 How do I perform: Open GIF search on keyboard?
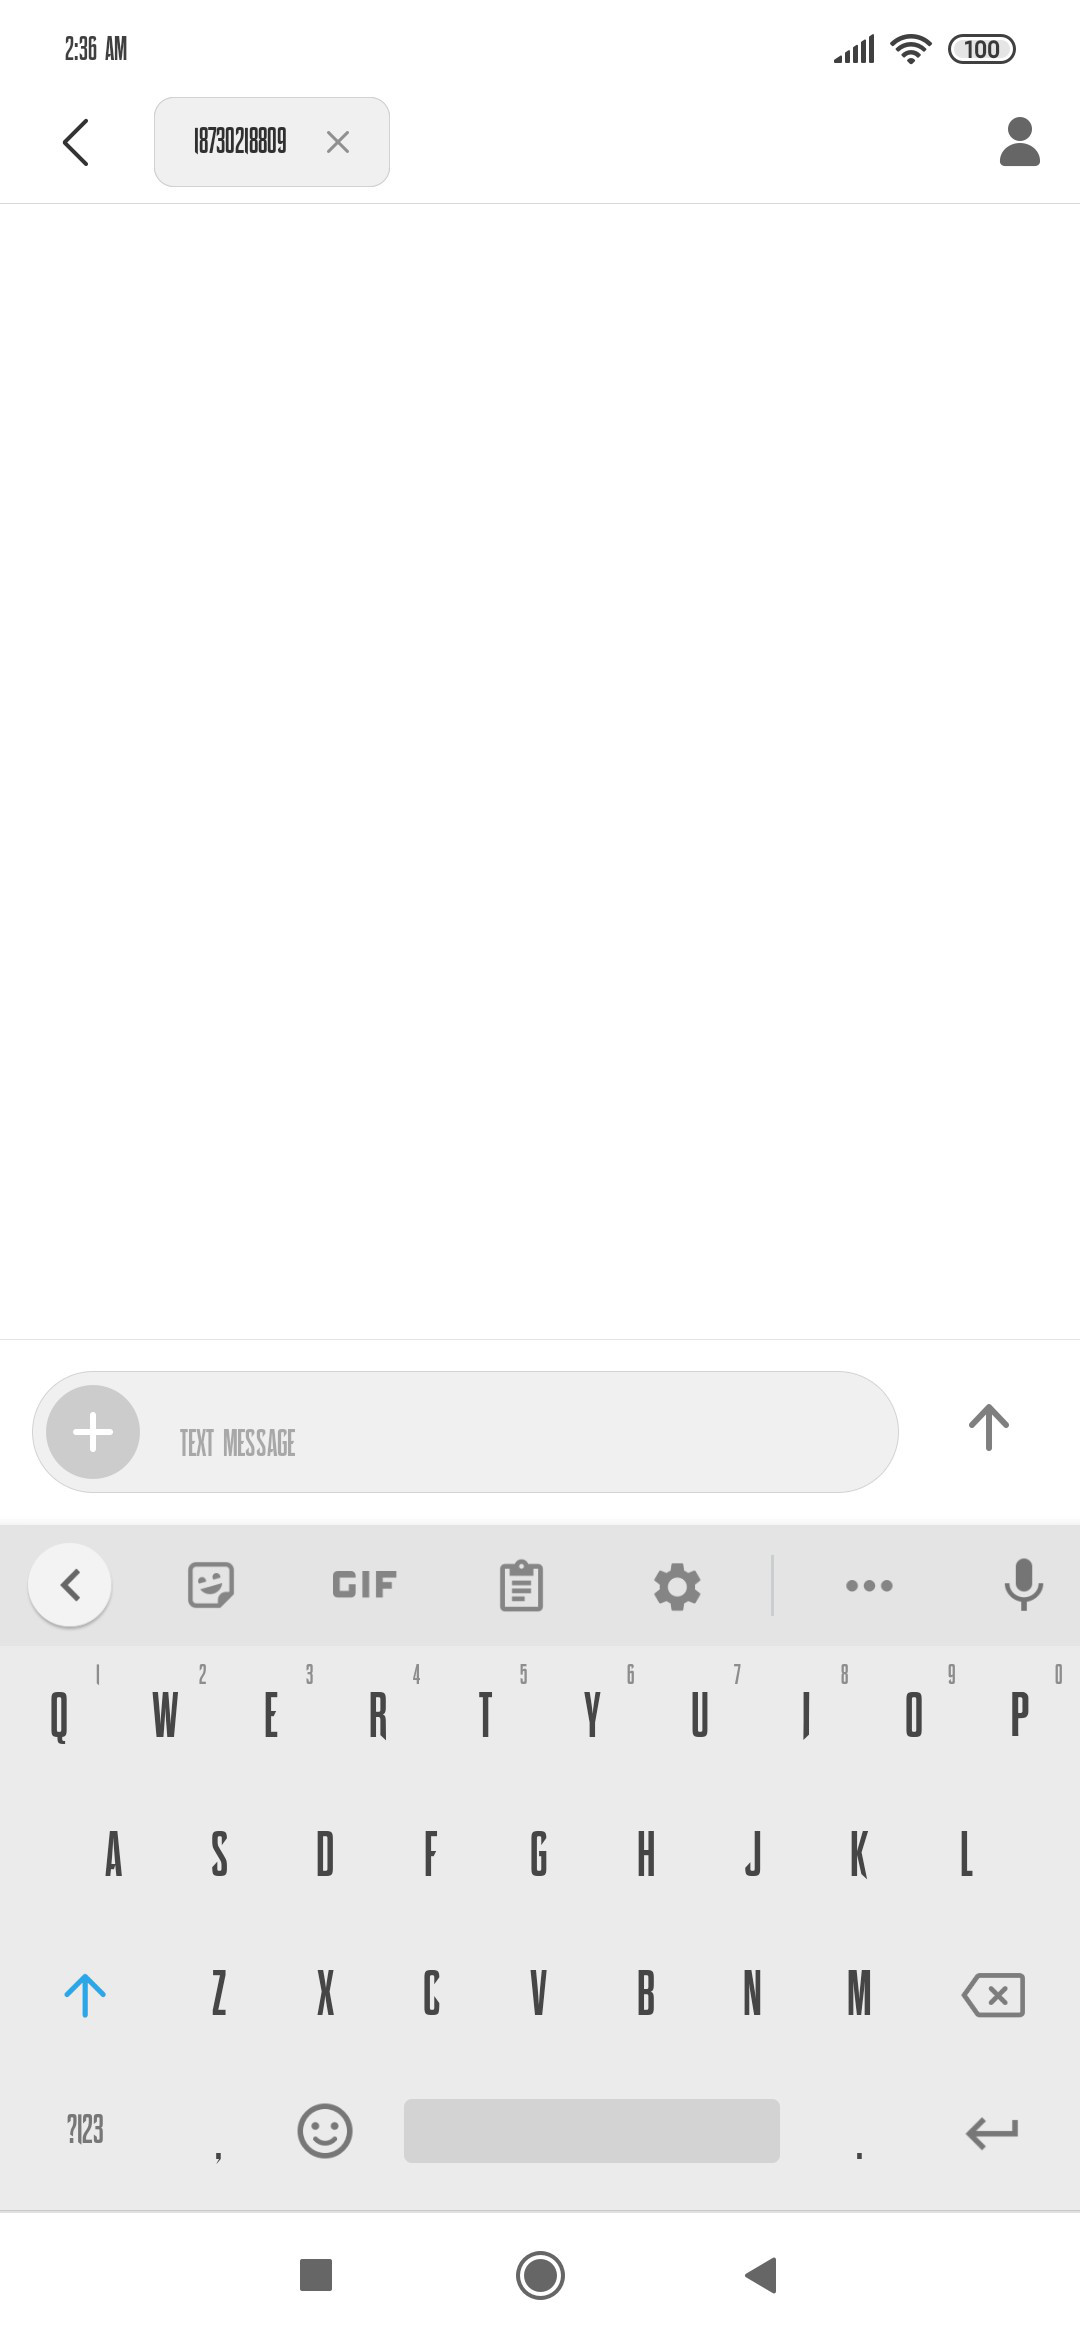pyautogui.click(x=365, y=1585)
